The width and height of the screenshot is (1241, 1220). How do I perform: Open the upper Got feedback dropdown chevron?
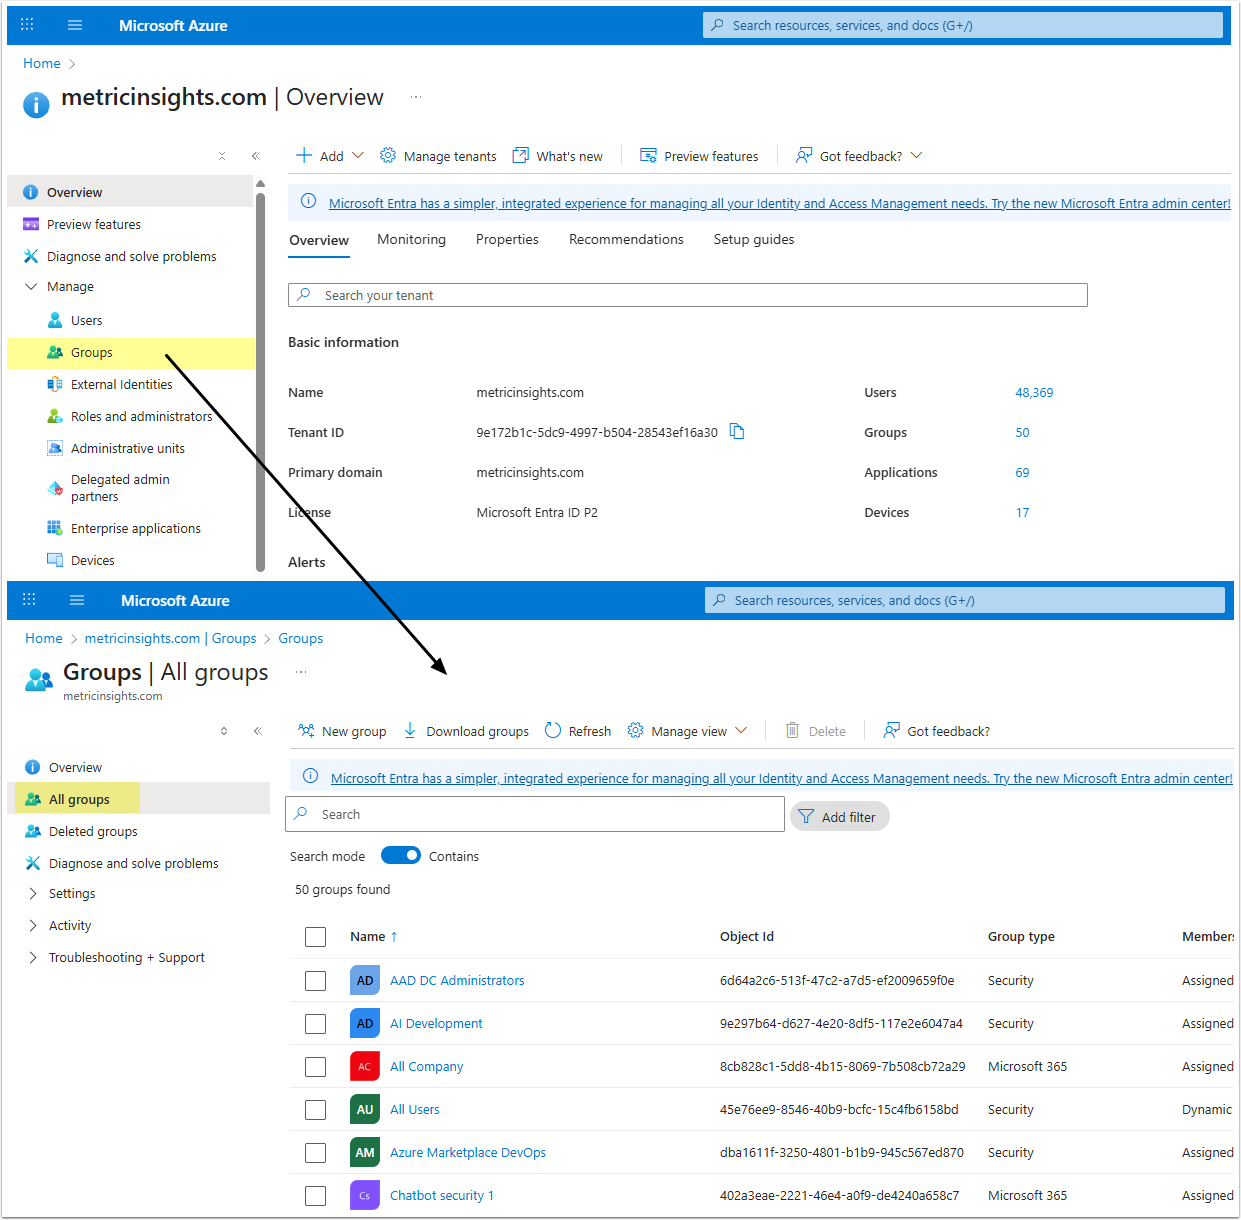click(x=917, y=156)
